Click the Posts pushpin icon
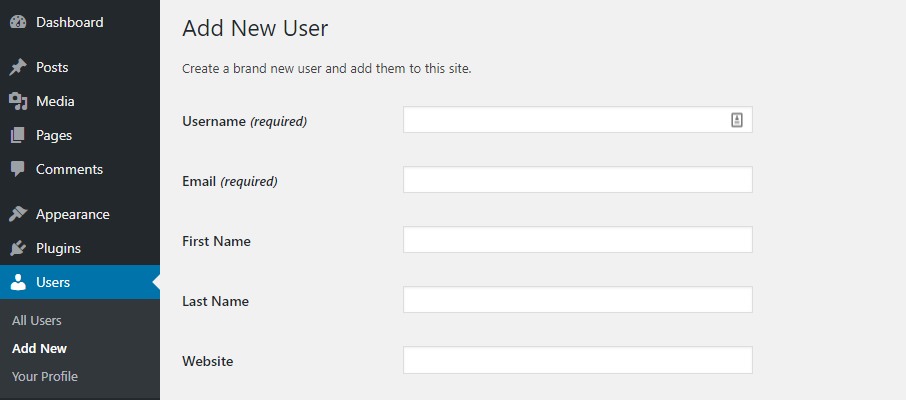 (x=18, y=68)
